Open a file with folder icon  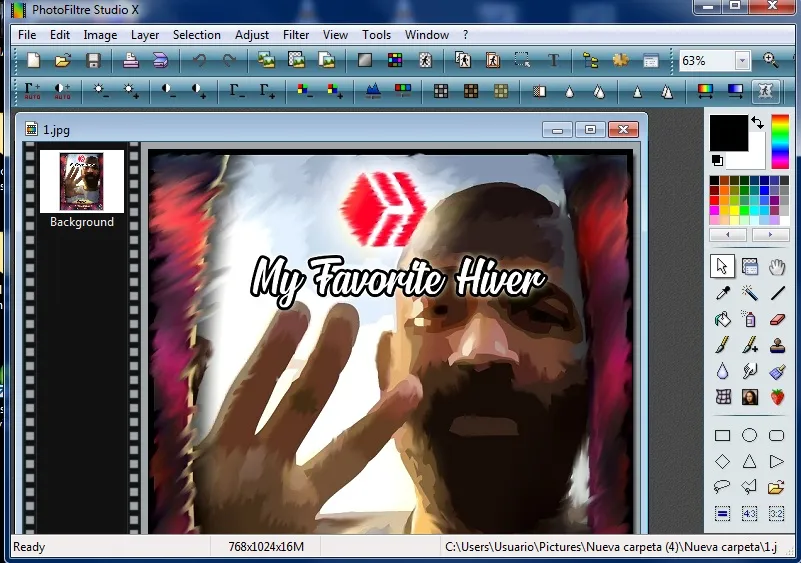(x=63, y=60)
